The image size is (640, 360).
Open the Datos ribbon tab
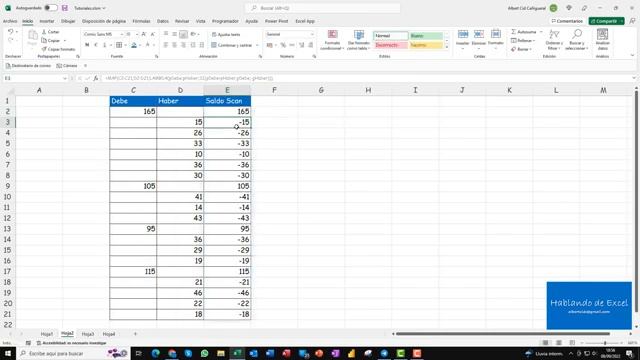(x=163, y=21)
